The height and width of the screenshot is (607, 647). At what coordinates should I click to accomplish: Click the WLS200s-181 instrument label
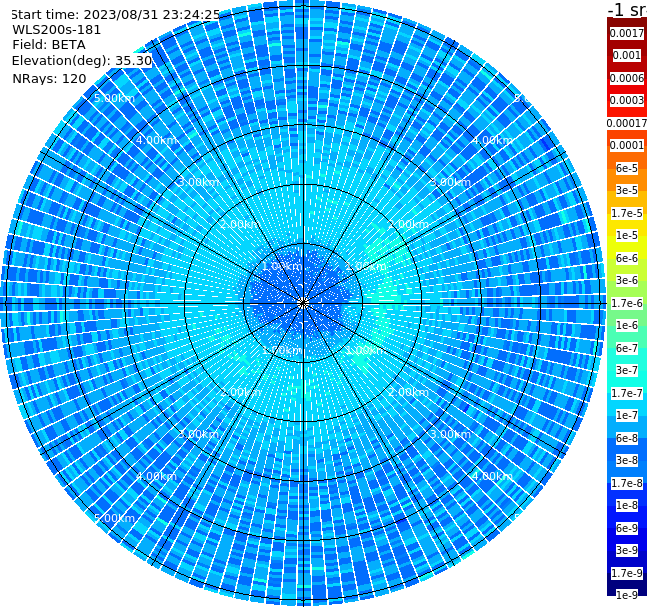tap(57, 30)
